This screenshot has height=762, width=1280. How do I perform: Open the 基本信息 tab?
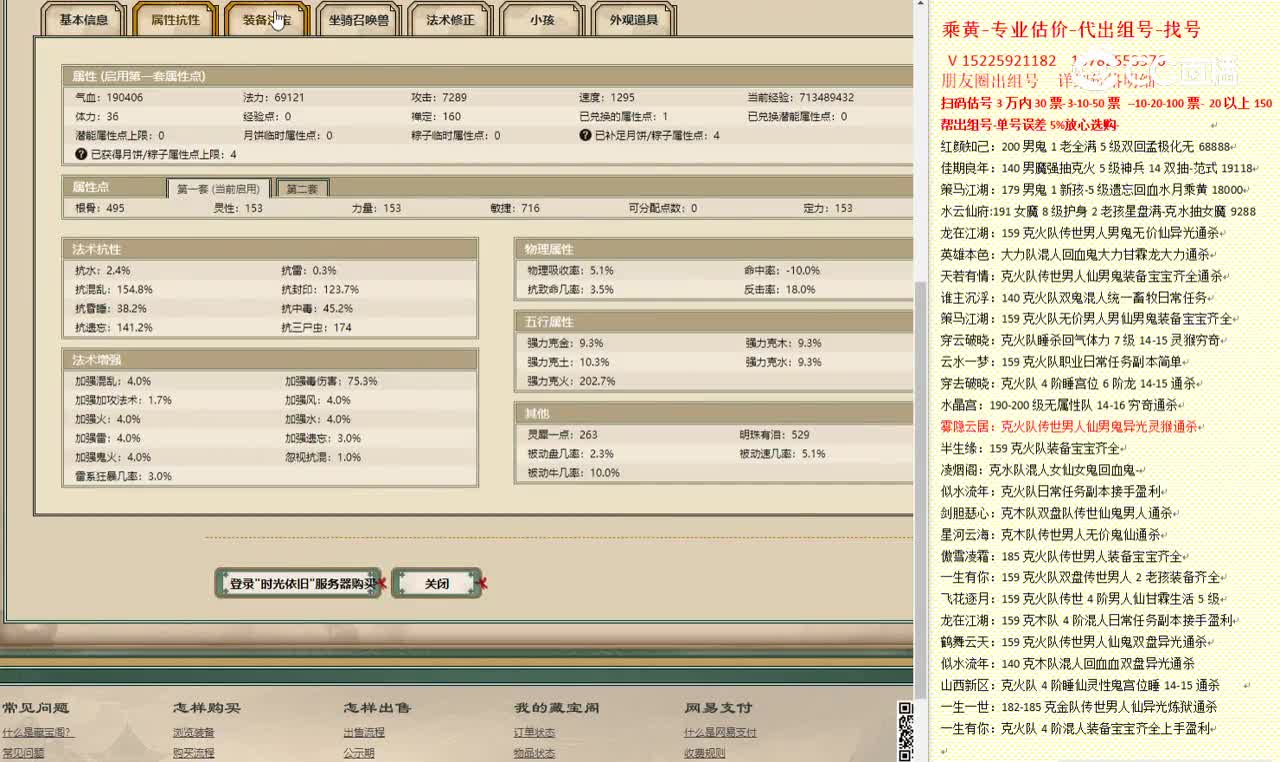pos(84,19)
